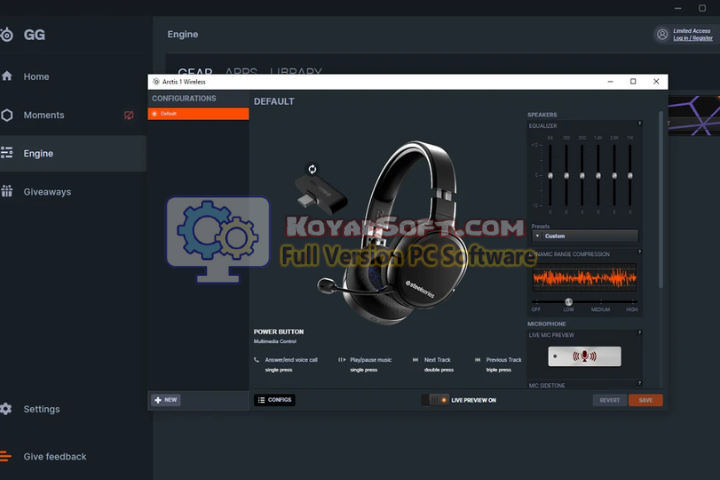Click the third equalizer band slider knob
The height and width of the screenshot is (480, 720).
[582, 175]
